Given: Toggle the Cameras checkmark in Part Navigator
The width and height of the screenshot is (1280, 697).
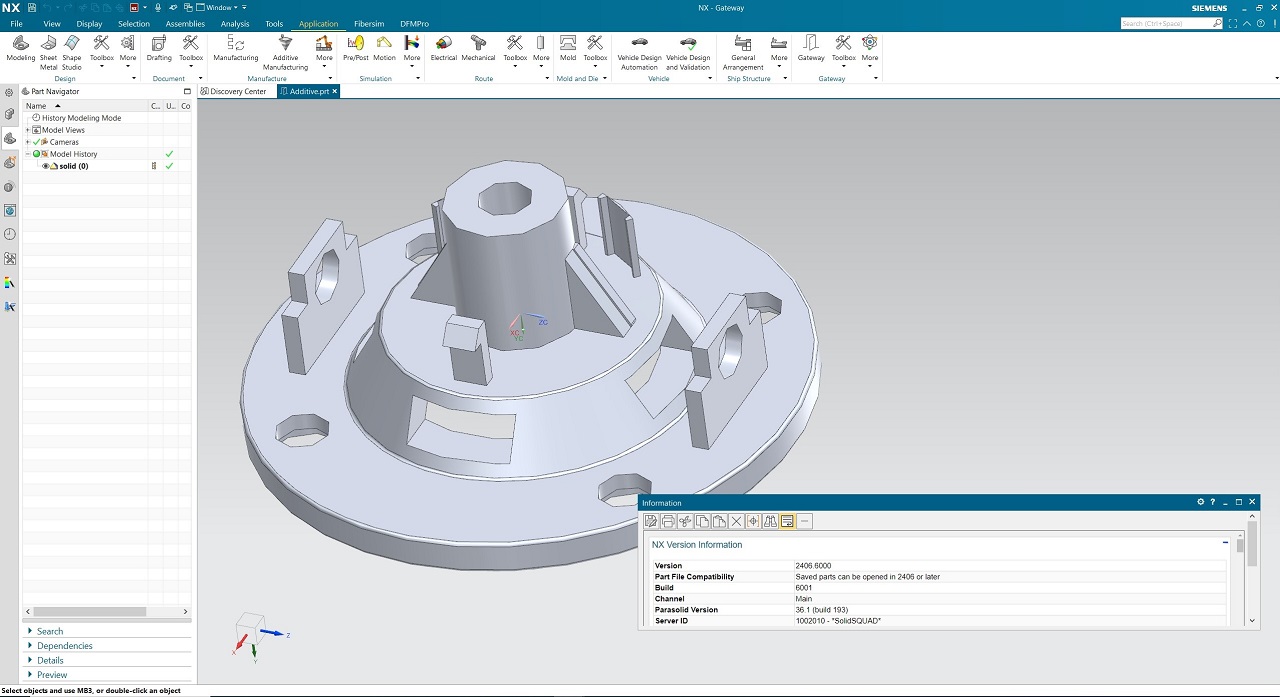Looking at the screenshot, I should (x=37, y=142).
